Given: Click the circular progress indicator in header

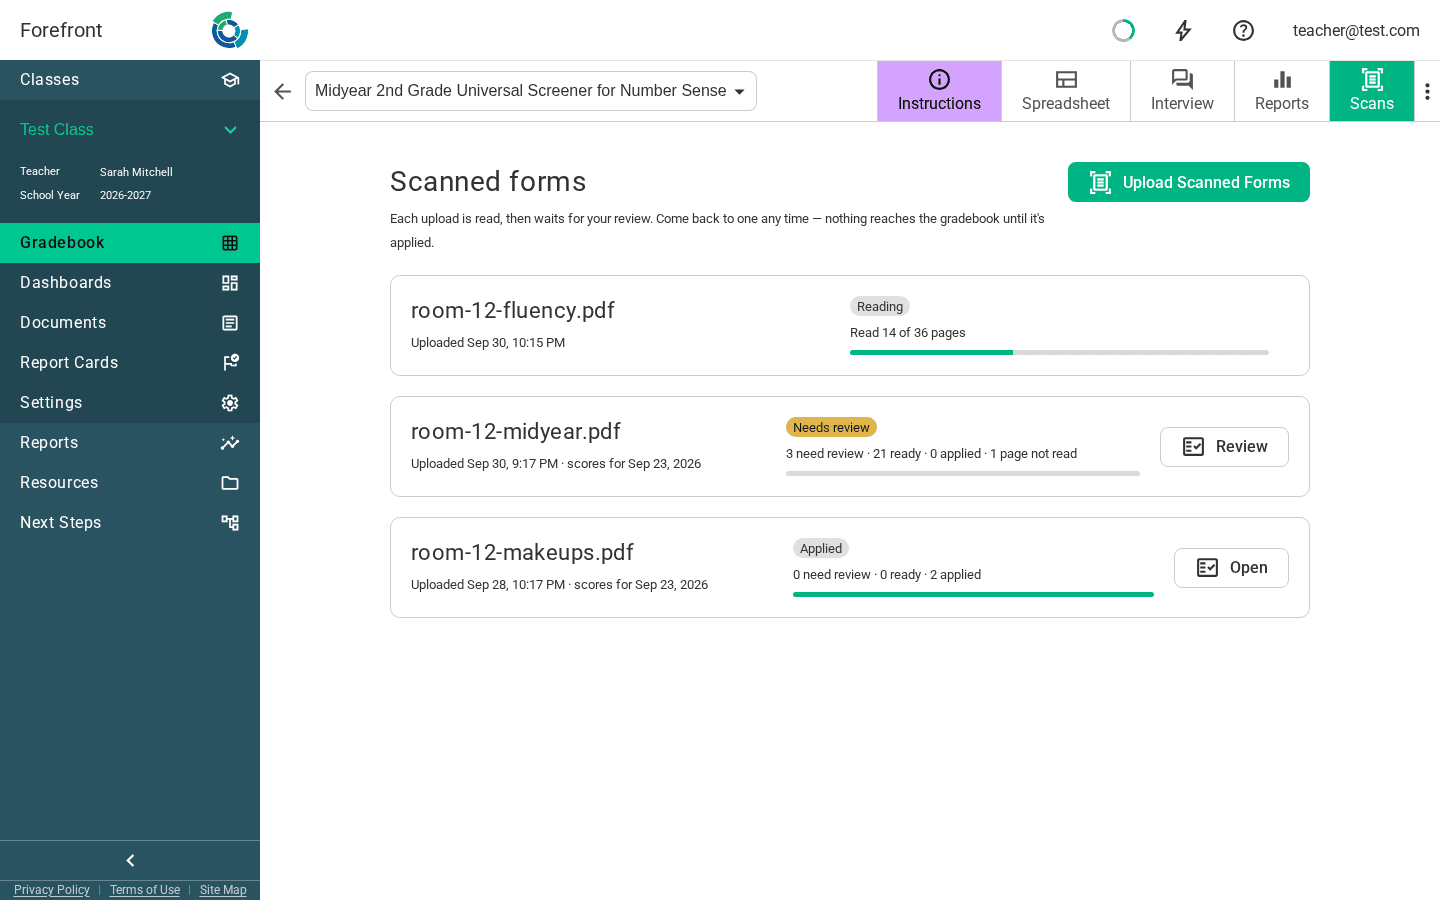Looking at the screenshot, I should coord(1123,30).
